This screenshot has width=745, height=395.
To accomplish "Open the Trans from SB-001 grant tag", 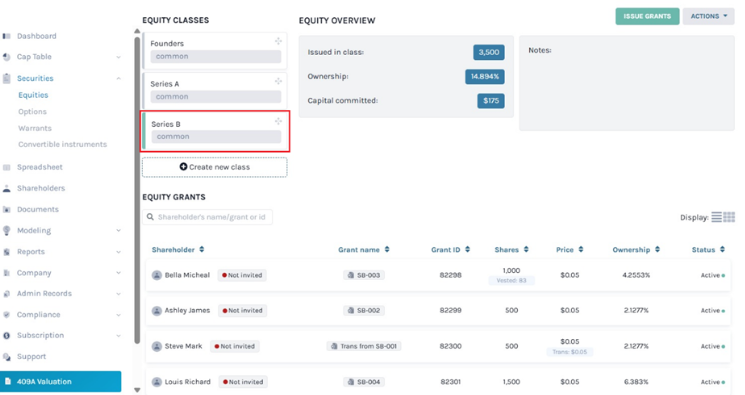I will [x=364, y=346].
